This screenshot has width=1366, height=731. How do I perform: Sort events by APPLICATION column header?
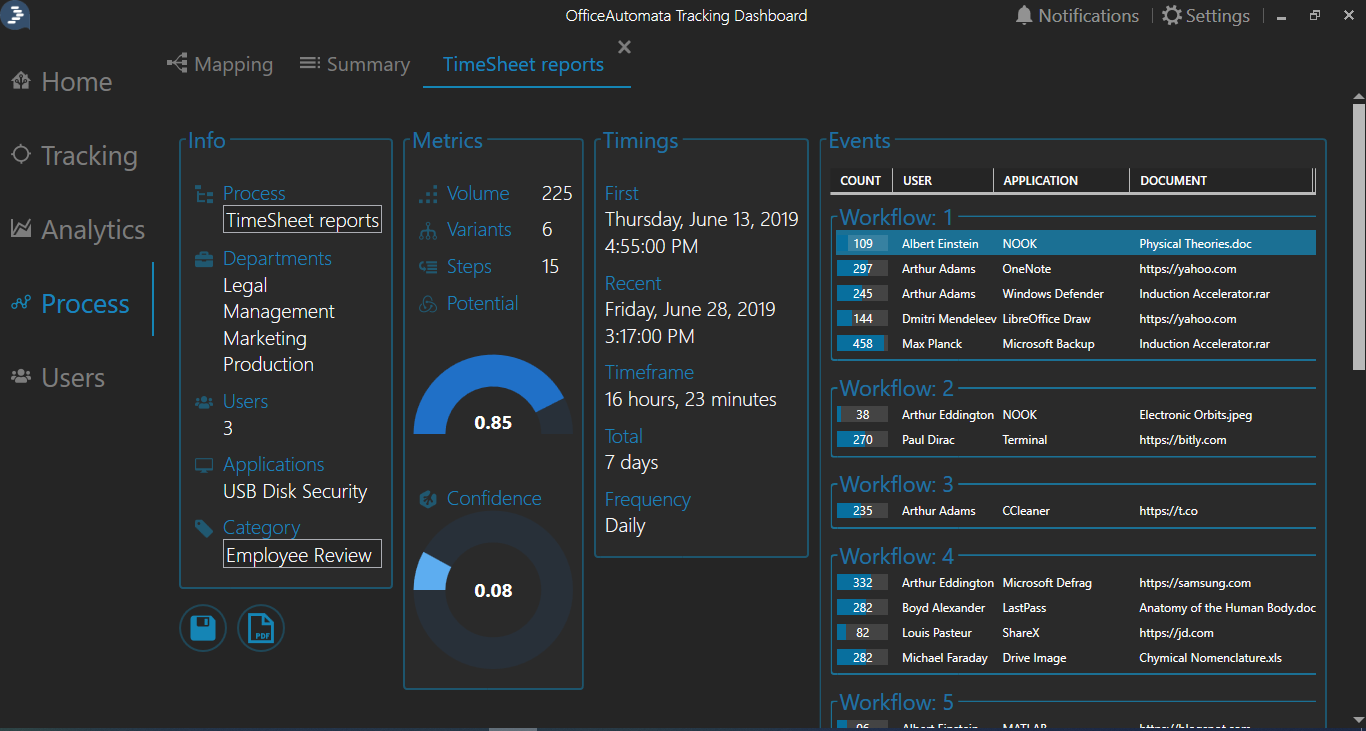pos(1040,181)
